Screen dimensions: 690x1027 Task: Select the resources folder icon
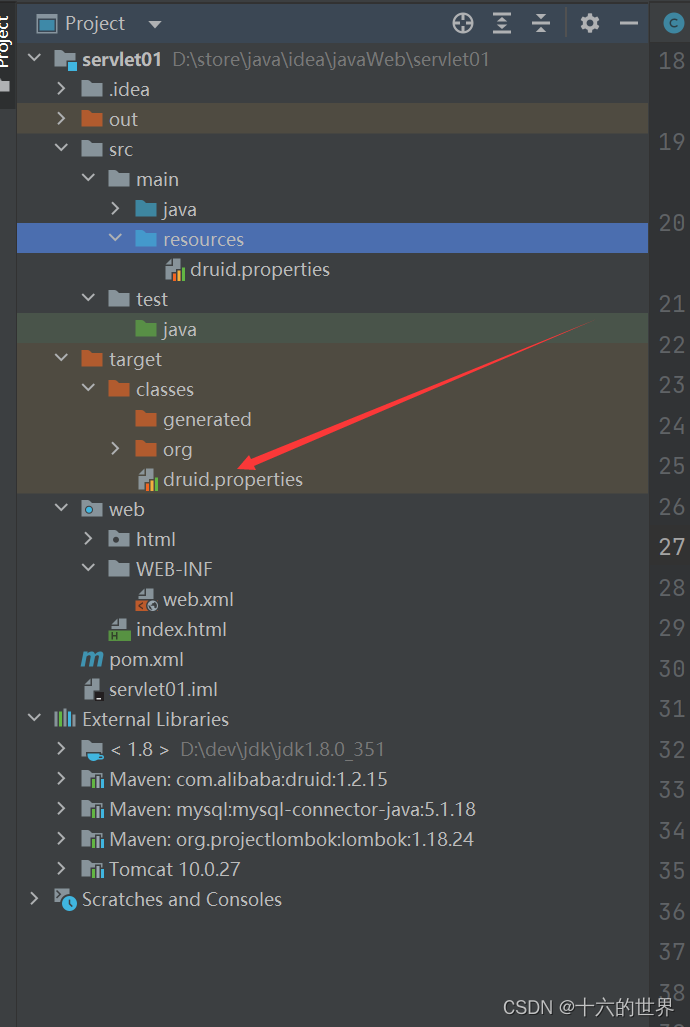tap(146, 239)
